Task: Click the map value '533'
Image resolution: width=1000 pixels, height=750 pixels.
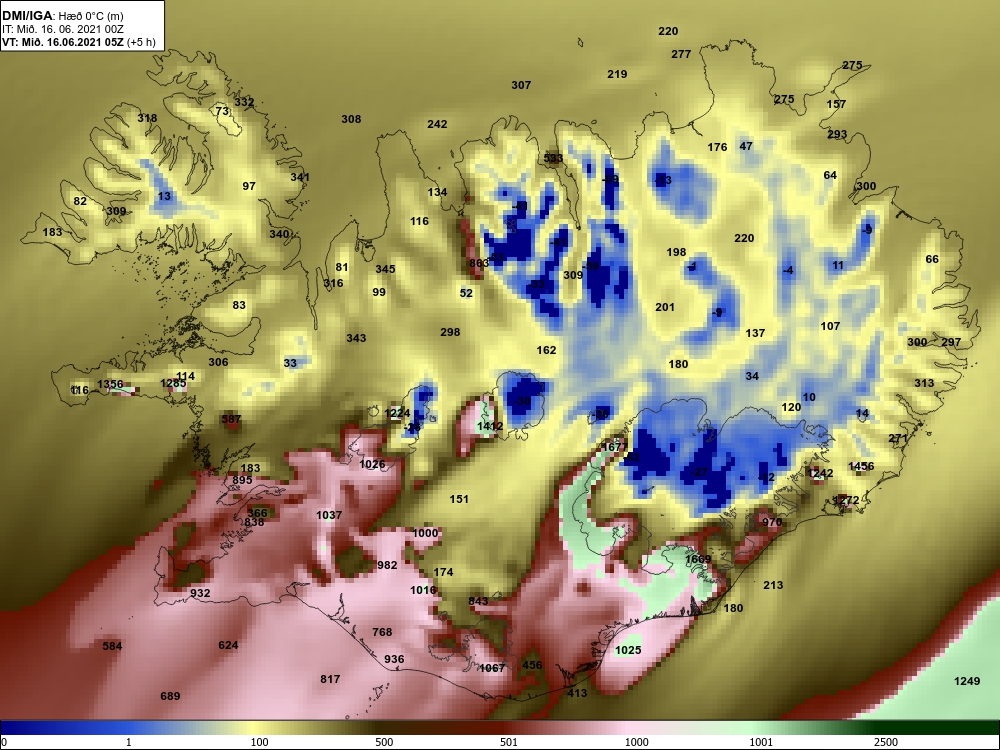Action: tap(554, 158)
